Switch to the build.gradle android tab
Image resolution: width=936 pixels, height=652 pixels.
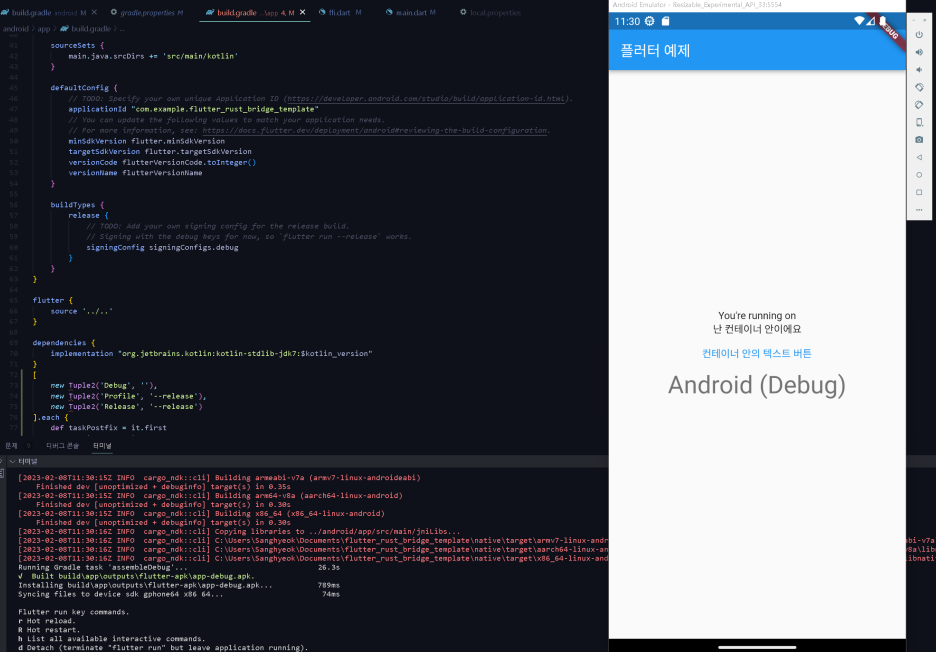click(x=44, y=12)
